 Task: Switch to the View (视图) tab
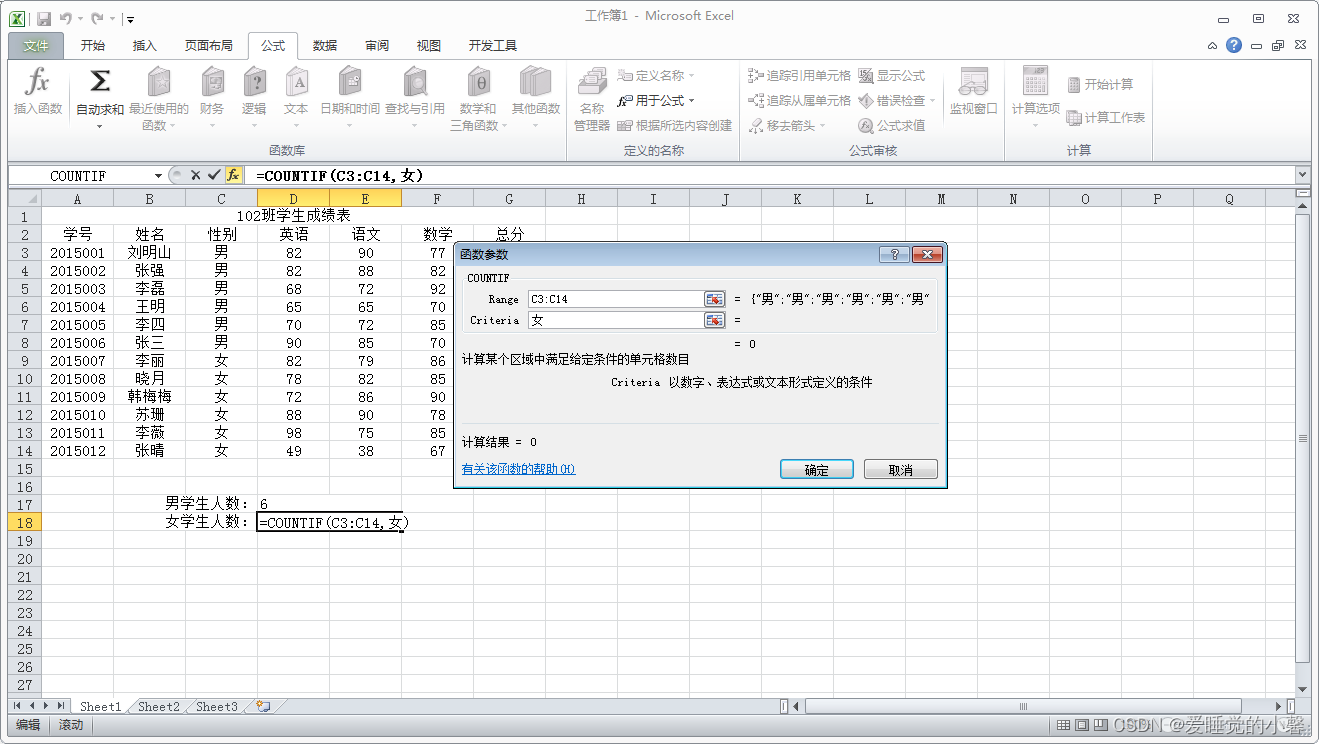click(x=429, y=45)
